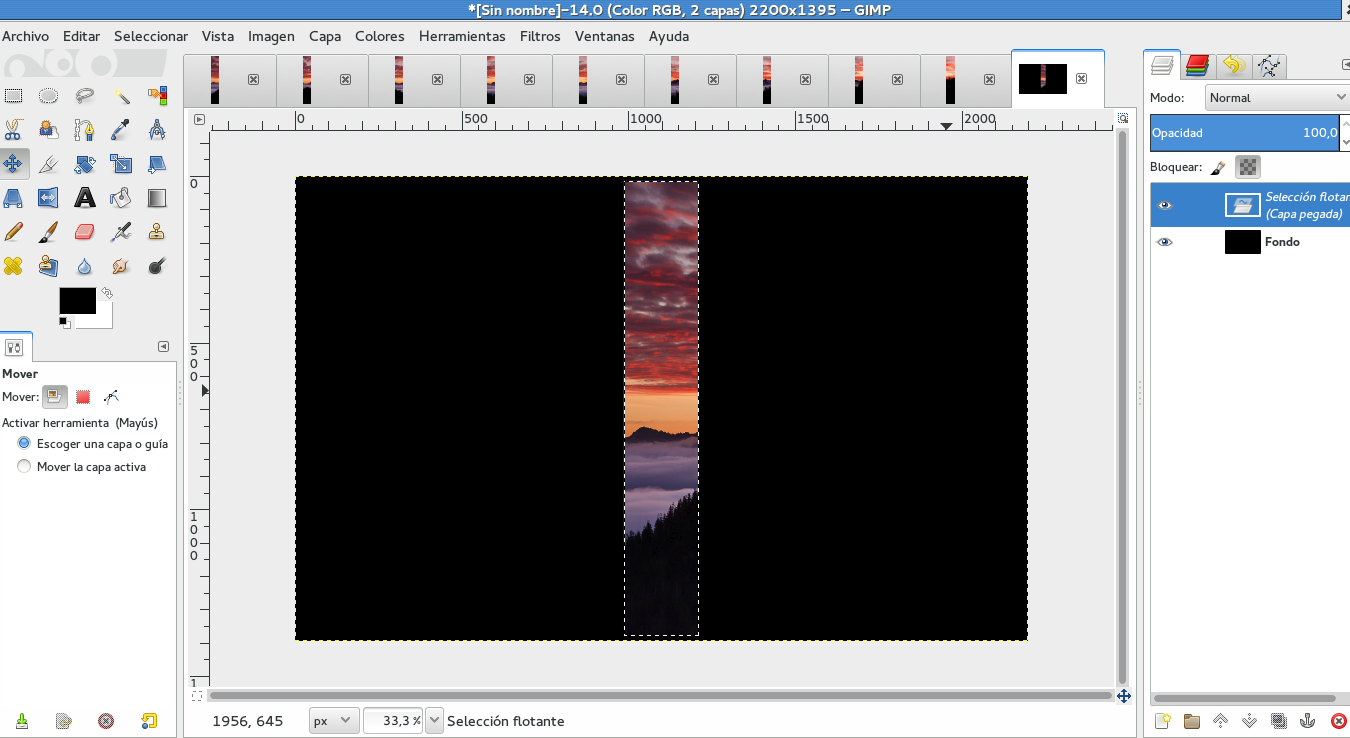Select the Ellipse Select tool
The height and width of the screenshot is (738, 1350).
click(49, 96)
